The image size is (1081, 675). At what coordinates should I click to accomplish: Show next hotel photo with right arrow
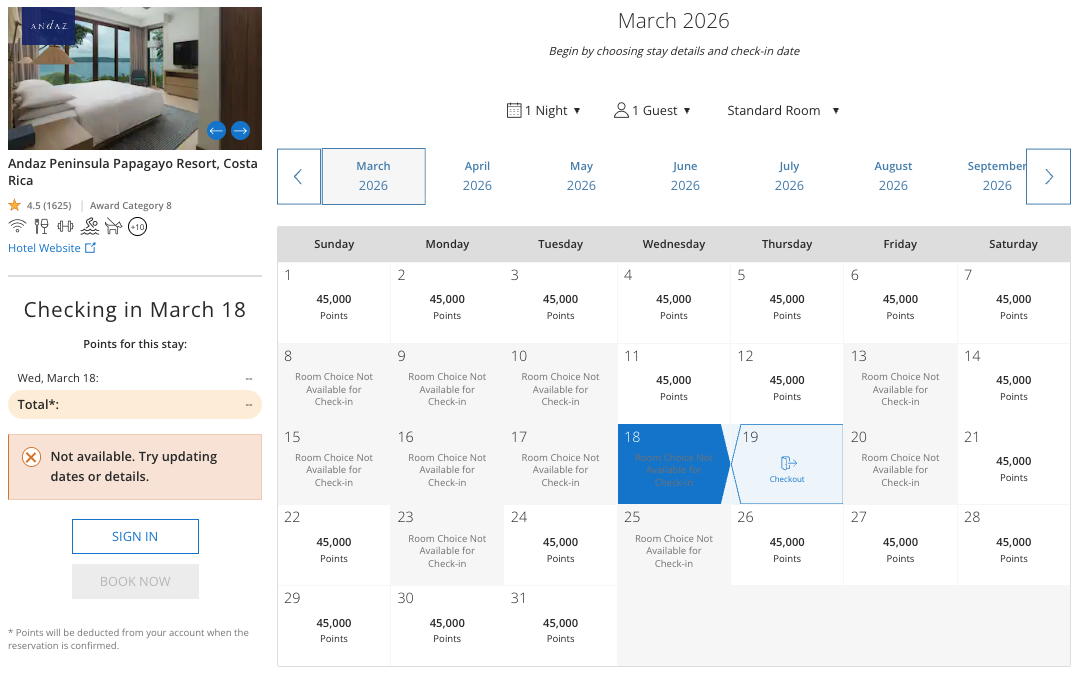[x=241, y=130]
